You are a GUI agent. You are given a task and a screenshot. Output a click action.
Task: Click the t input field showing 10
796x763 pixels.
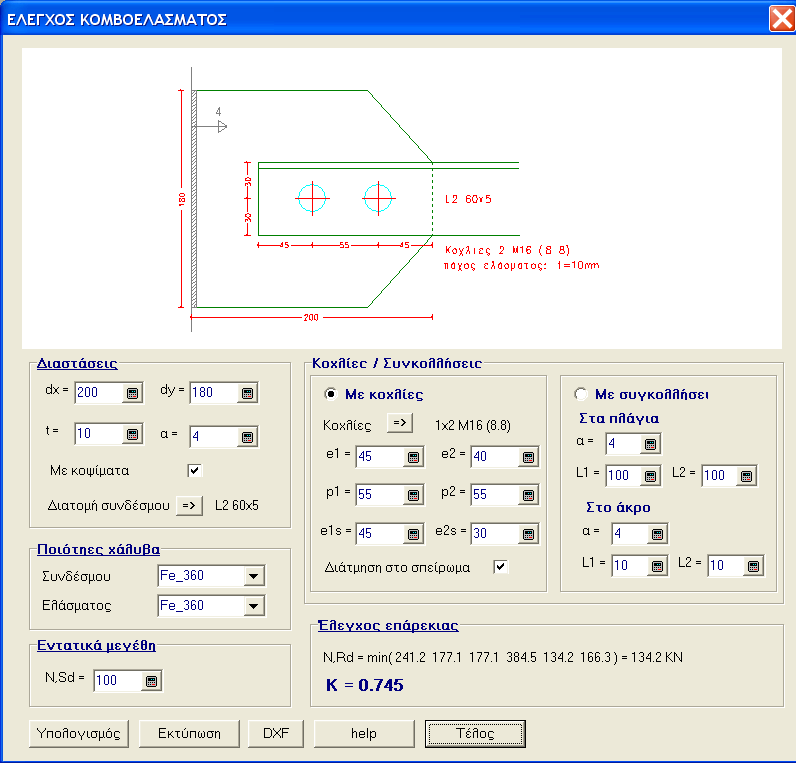(x=99, y=434)
